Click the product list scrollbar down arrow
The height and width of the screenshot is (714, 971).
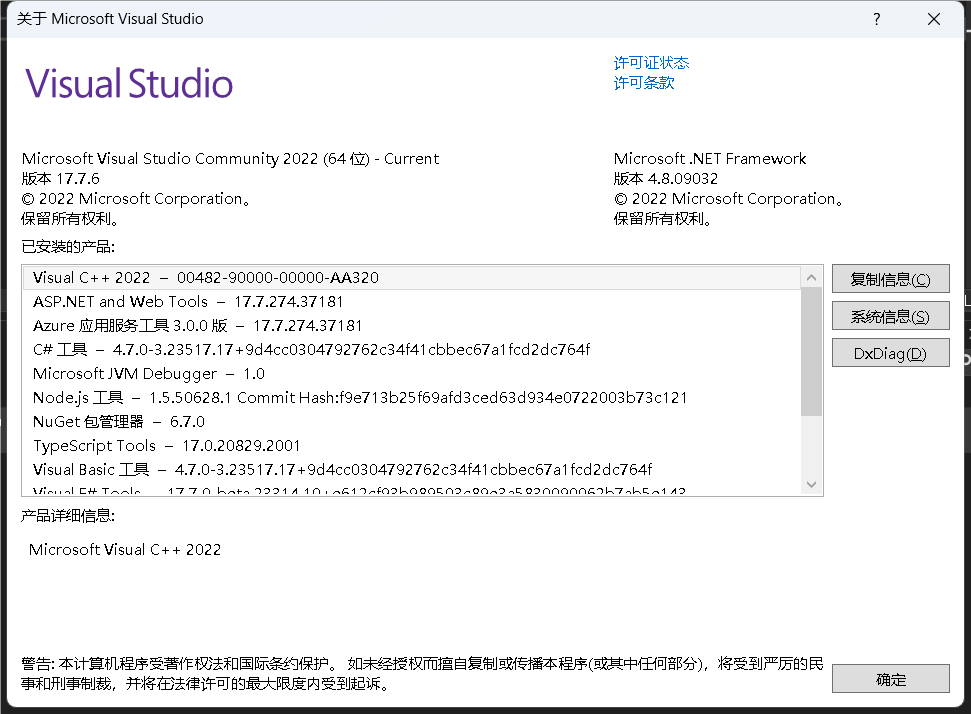tap(811, 484)
